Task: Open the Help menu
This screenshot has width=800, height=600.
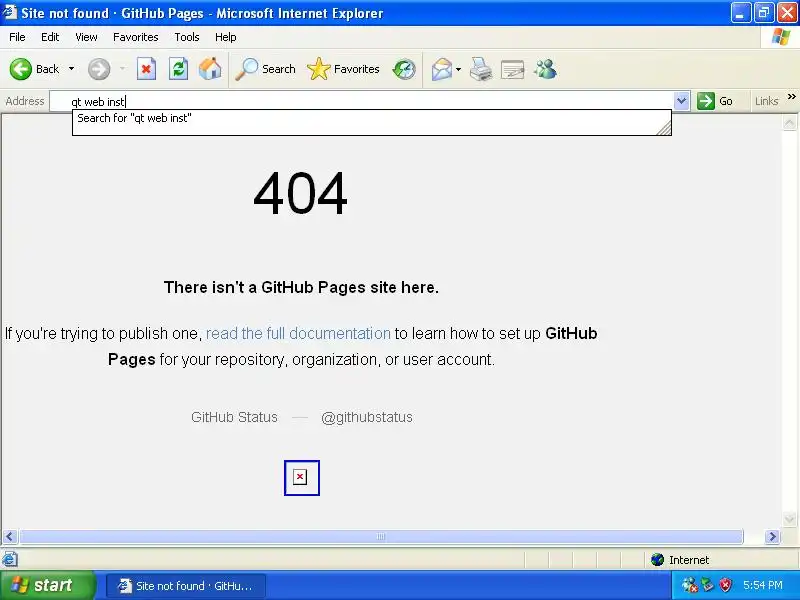Action: pos(226,37)
